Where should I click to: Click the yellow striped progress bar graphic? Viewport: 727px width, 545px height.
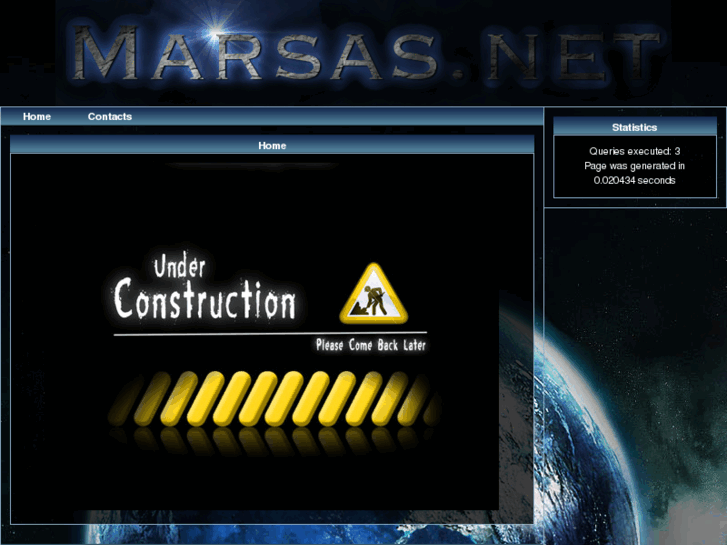(x=274, y=398)
